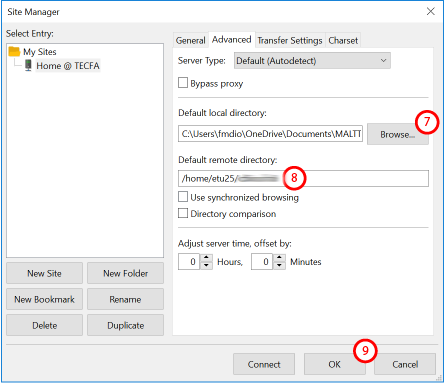
Task: Click the New Site button
Action: tap(44, 273)
